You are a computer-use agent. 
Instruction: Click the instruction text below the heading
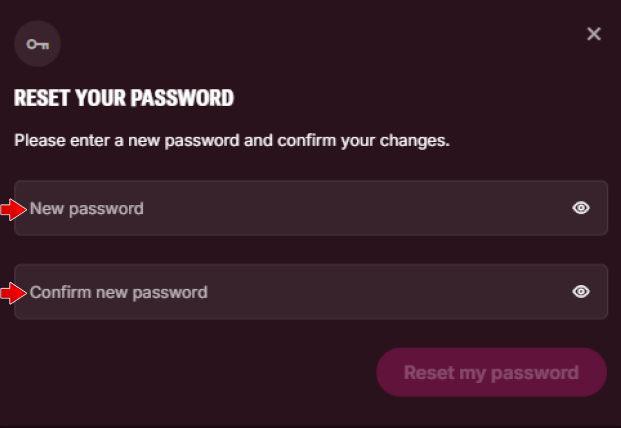pos(232,141)
